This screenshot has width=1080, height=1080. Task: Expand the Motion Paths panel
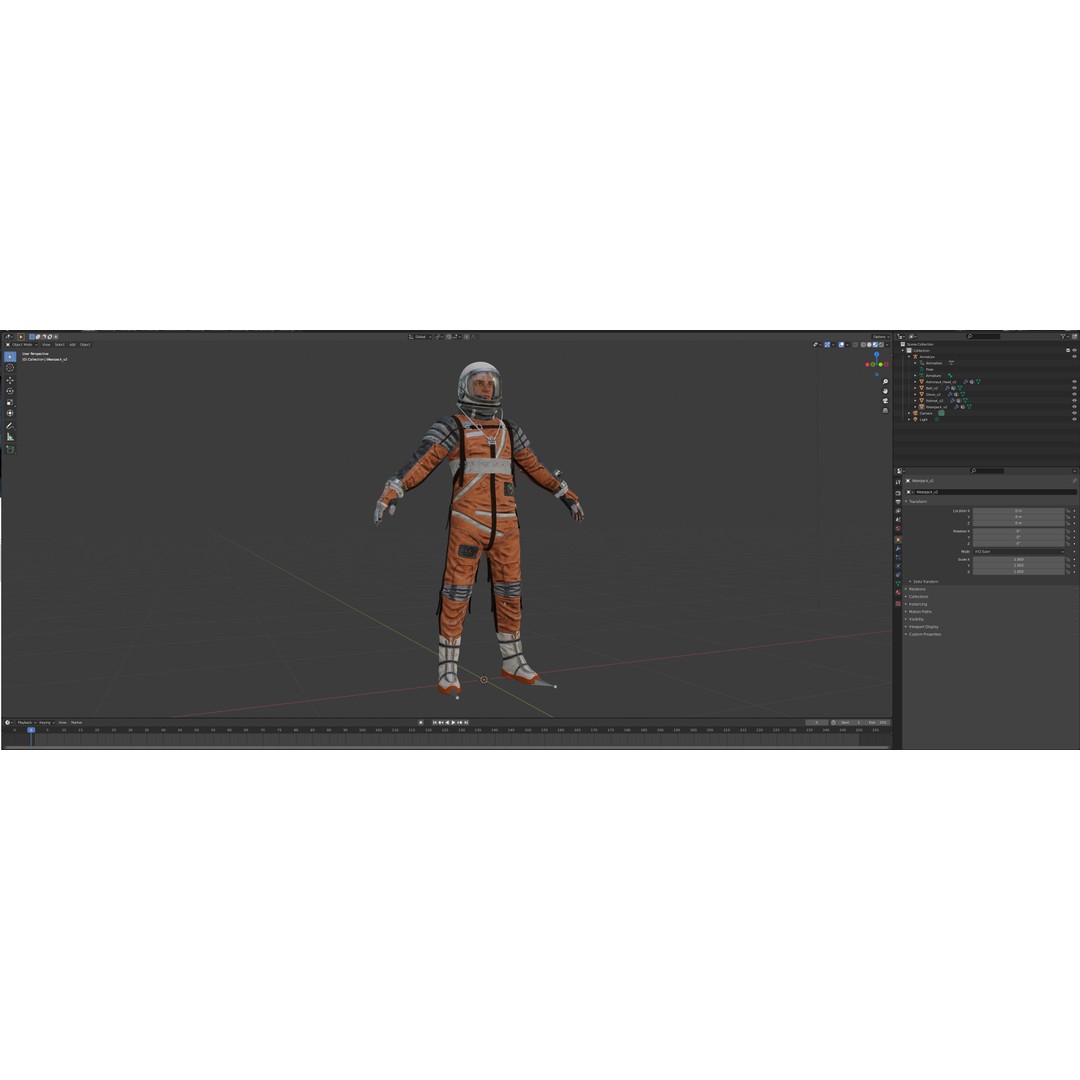click(x=919, y=612)
